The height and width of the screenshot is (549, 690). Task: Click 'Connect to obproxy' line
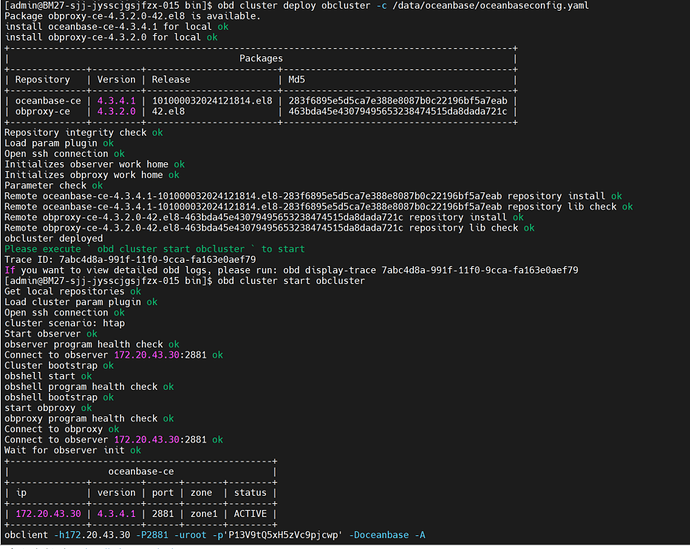tap(62, 429)
